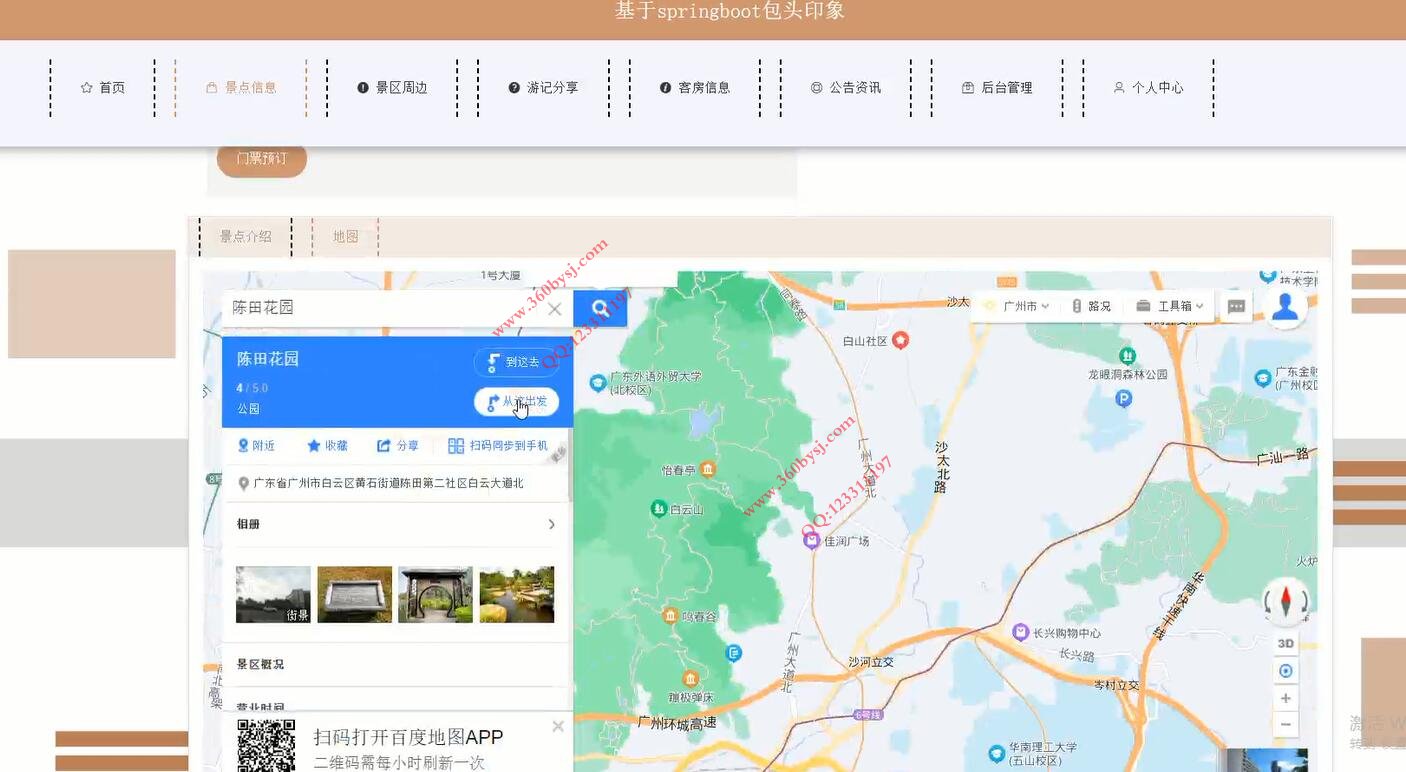Click the 怡春亭 map marker
The height and width of the screenshot is (772, 1406).
(708, 469)
